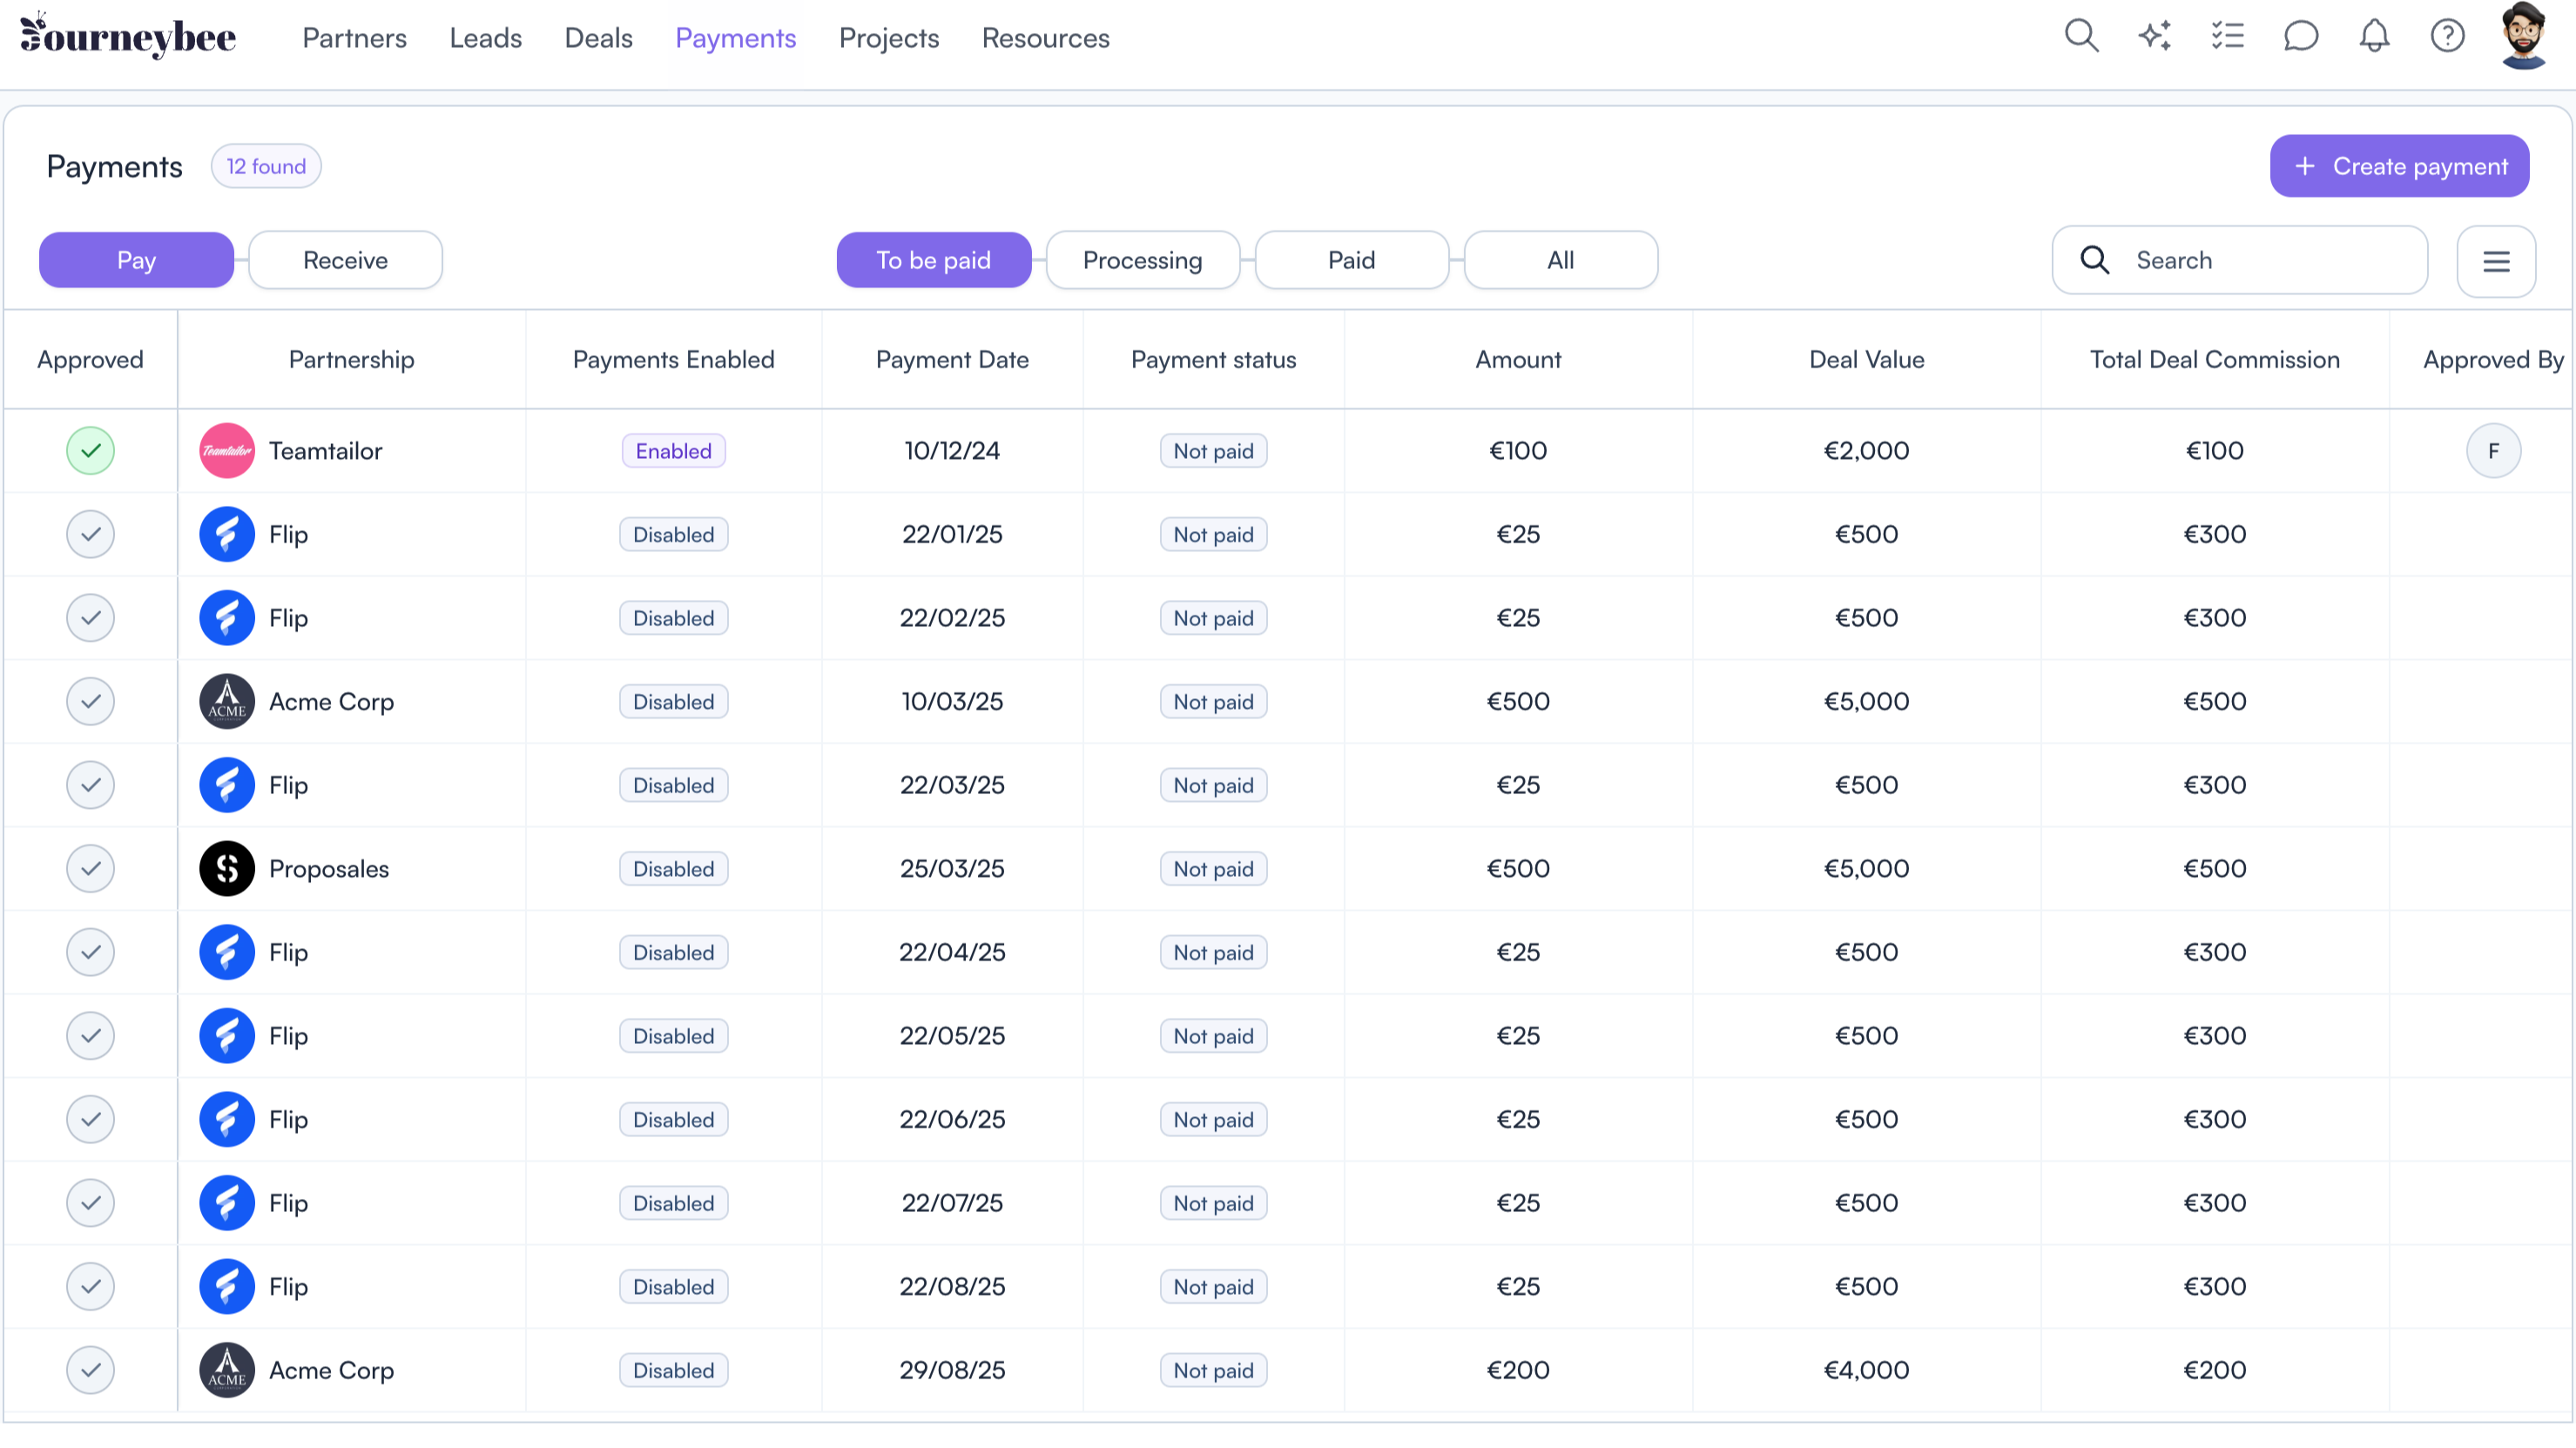Click the Create payment button

tap(2399, 166)
